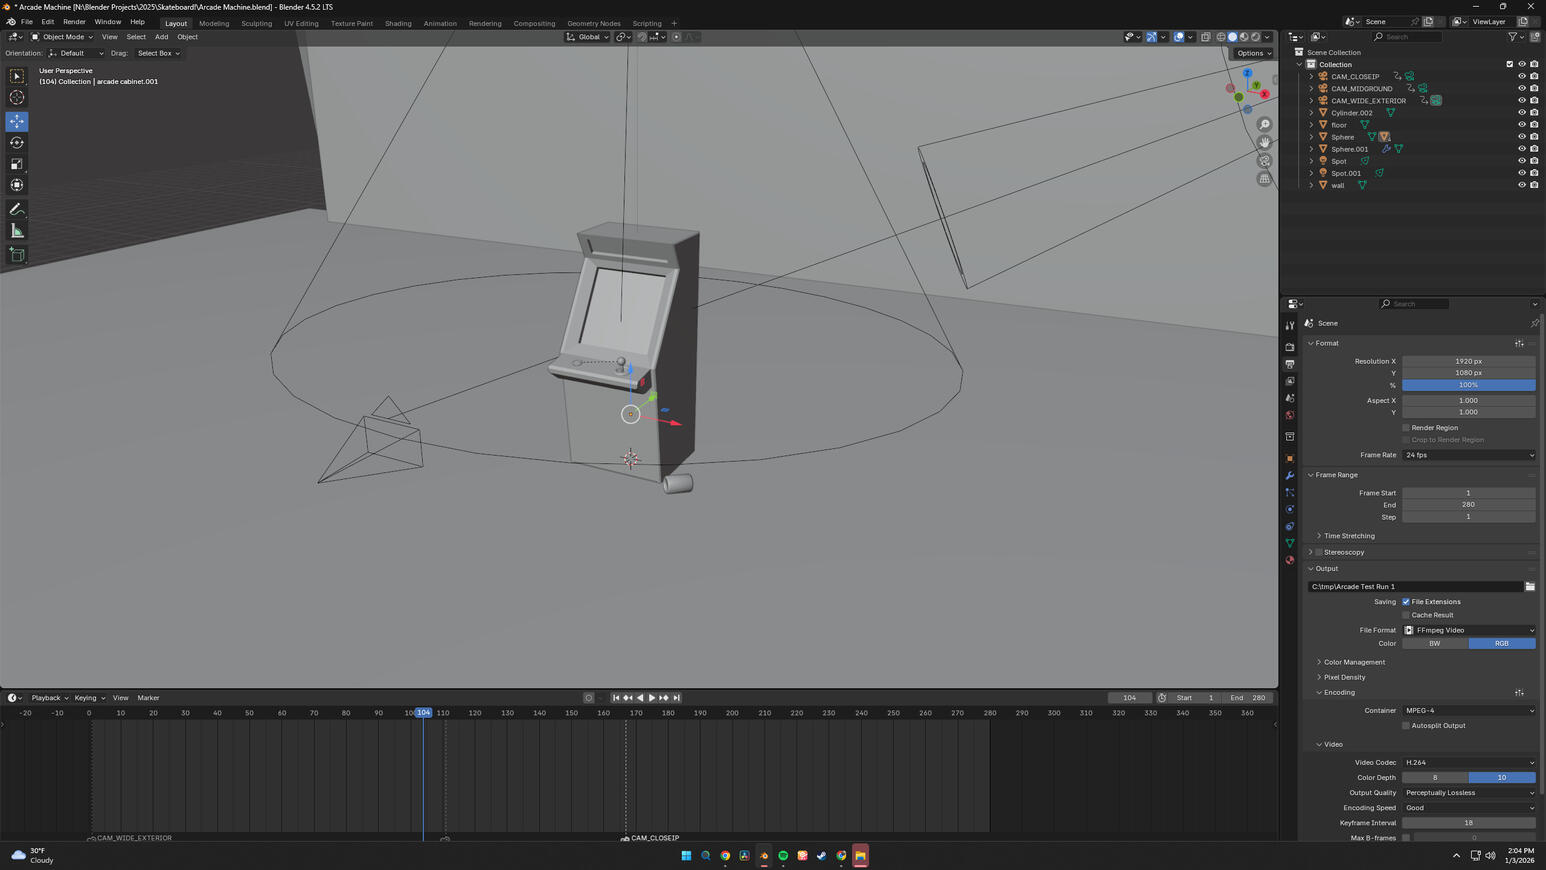The height and width of the screenshot is (870, 1546).
Task: Select the Cursor tool in left toolbar
Action: coord(17,97)
